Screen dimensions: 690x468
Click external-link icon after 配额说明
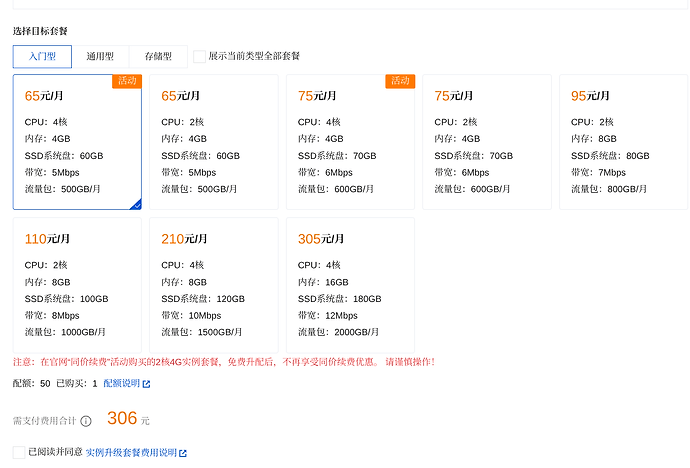[147, 384]
